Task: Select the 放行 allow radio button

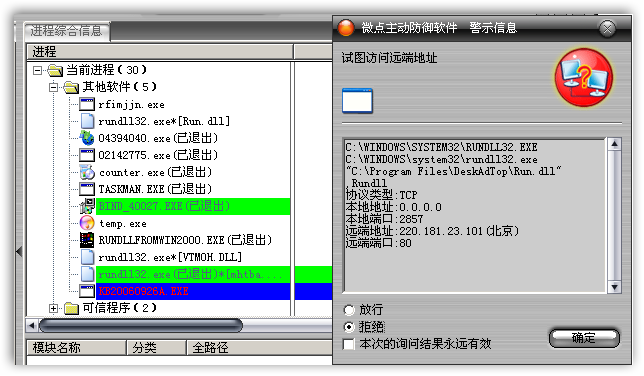Action: [349, 309]
